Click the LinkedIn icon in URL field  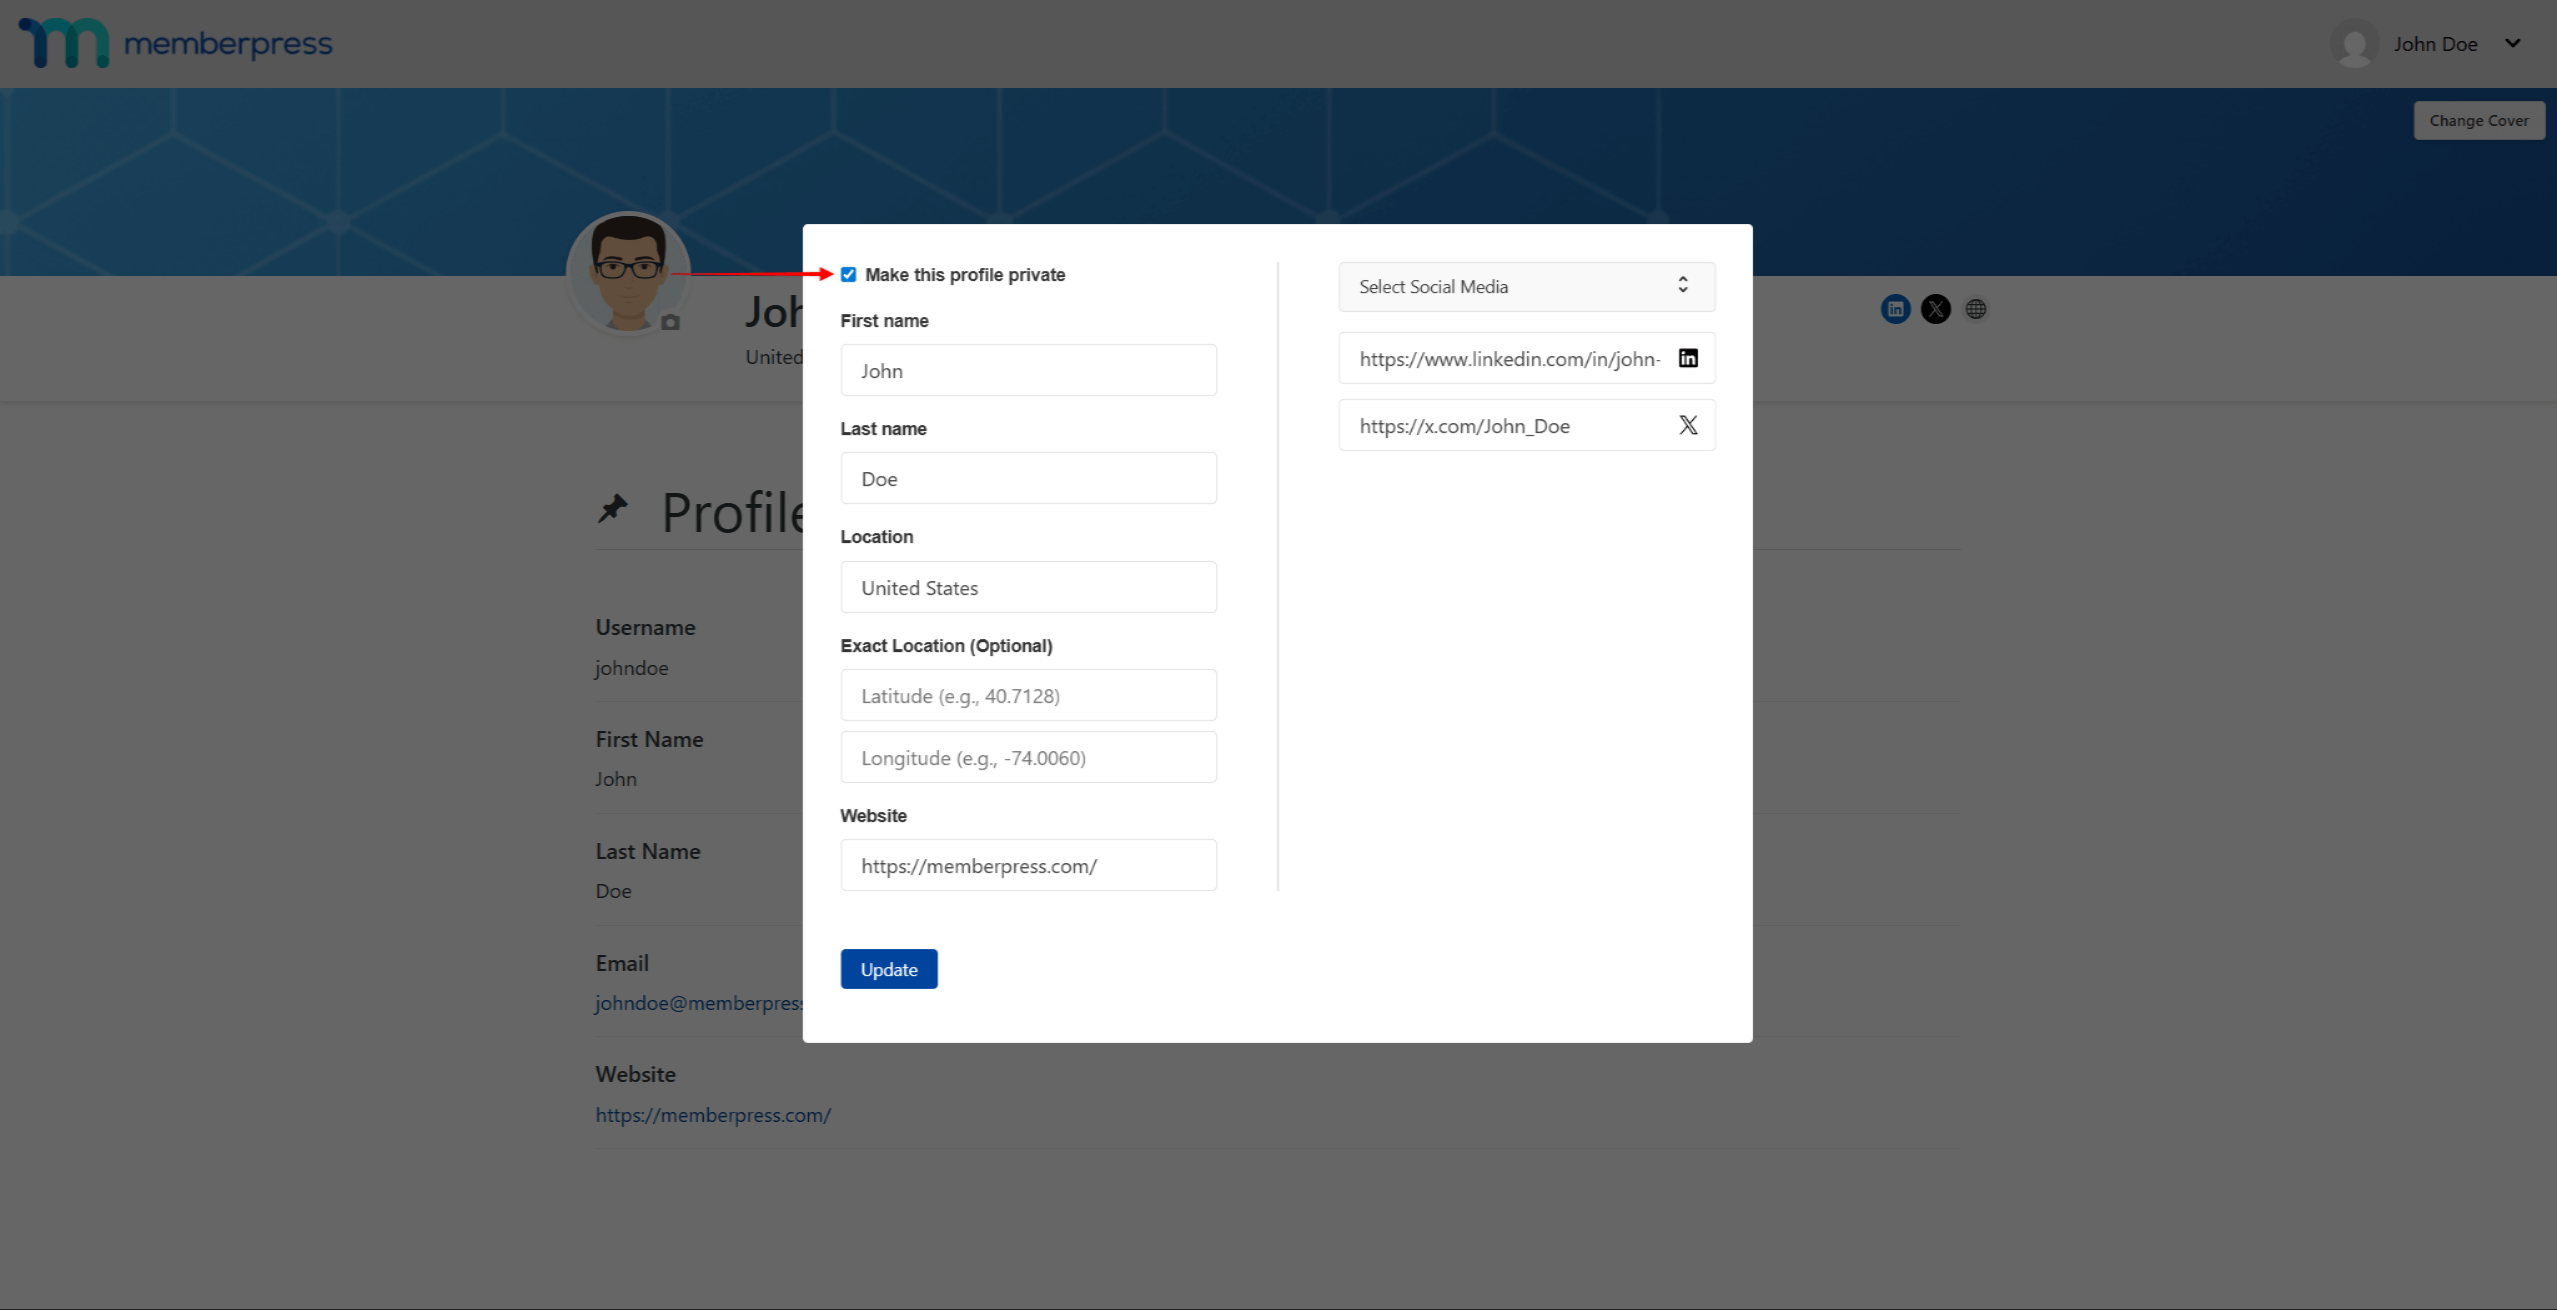(x=1687, y=358)
